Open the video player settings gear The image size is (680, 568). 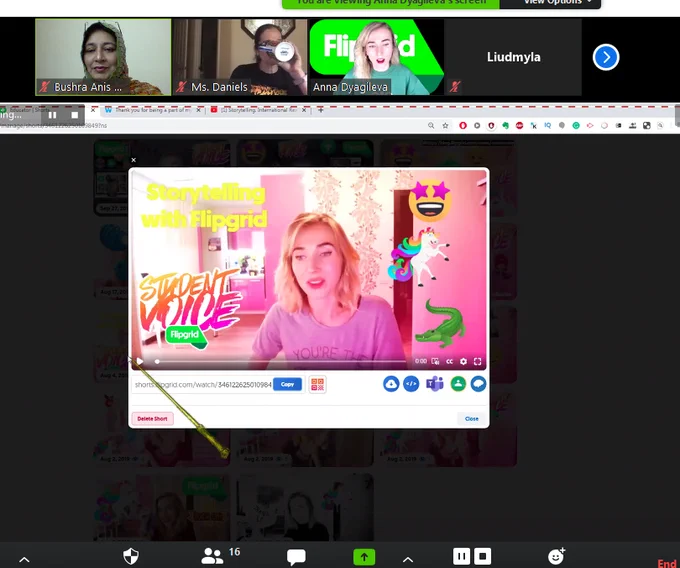(463, 361)
